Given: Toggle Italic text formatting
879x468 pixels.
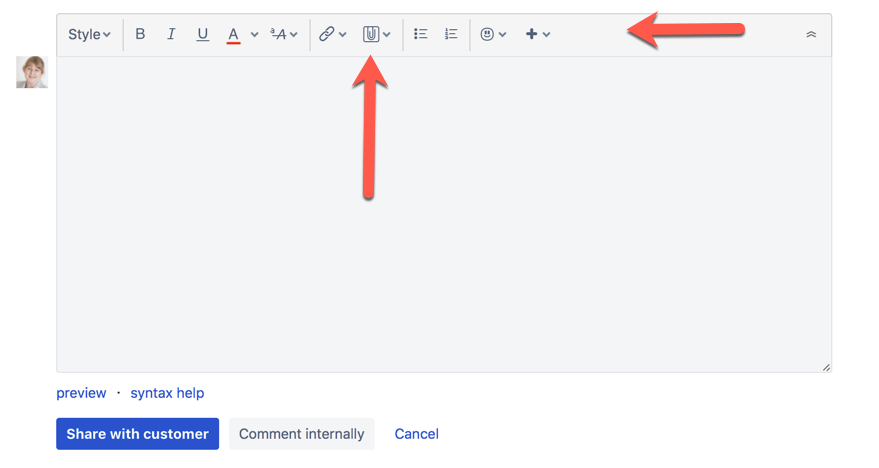Looking at the screenshot, I should pyautogui.click(x=171, y=34).
